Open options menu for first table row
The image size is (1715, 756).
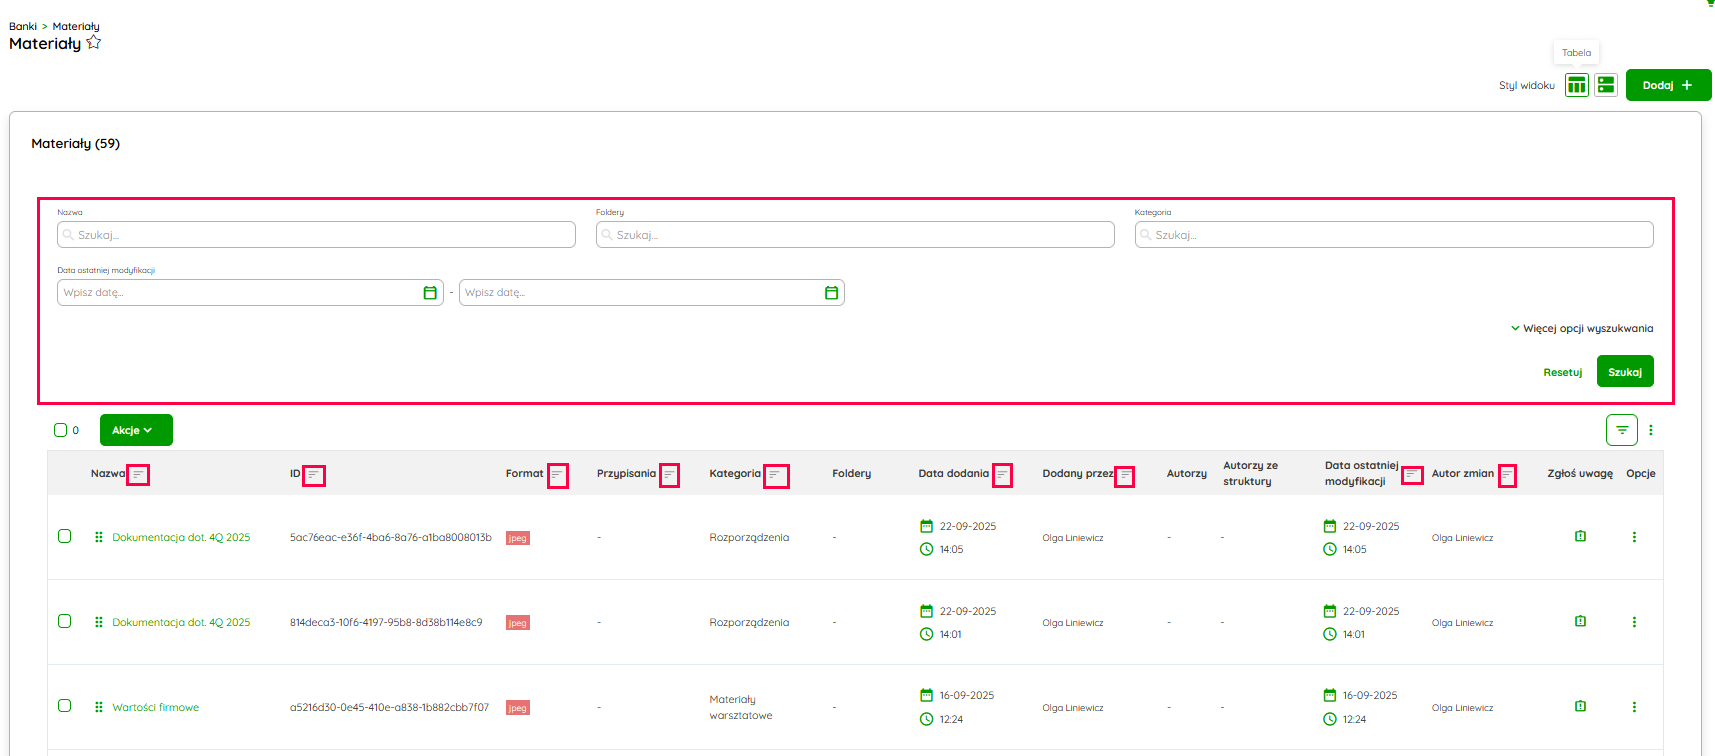(x=1634, y=537)
